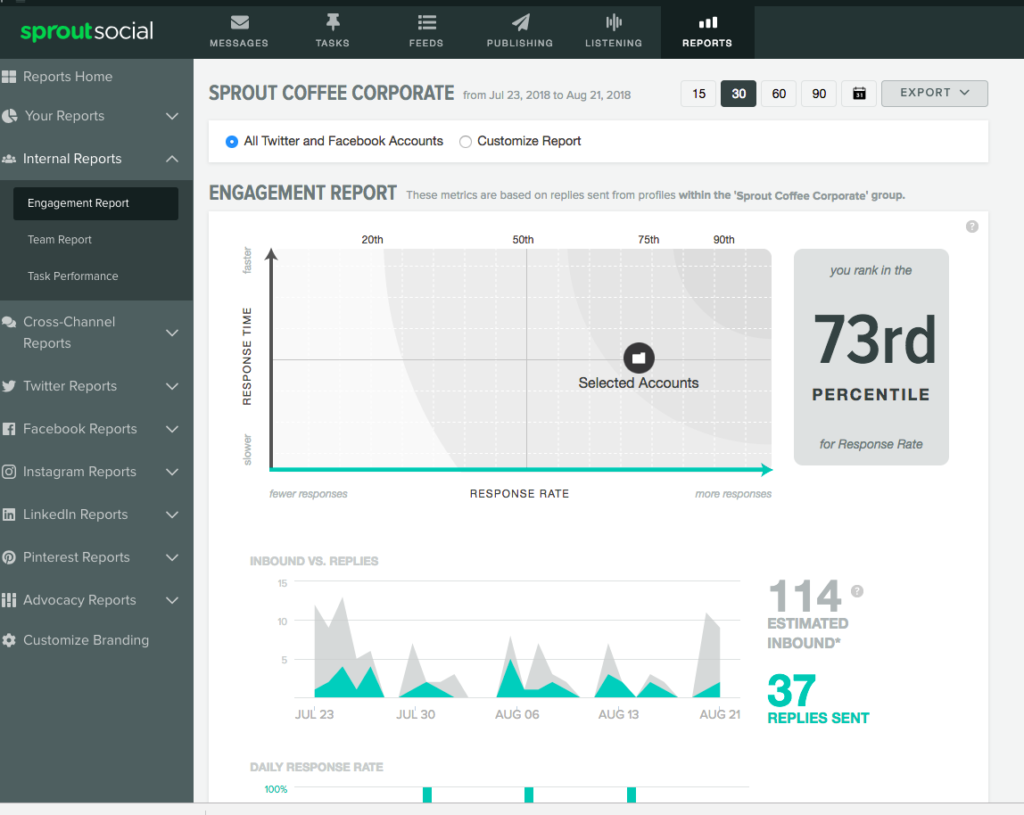Open the Feeds list icon
The height and width of the screenshot is (815, 1024).
pos(426,23)
